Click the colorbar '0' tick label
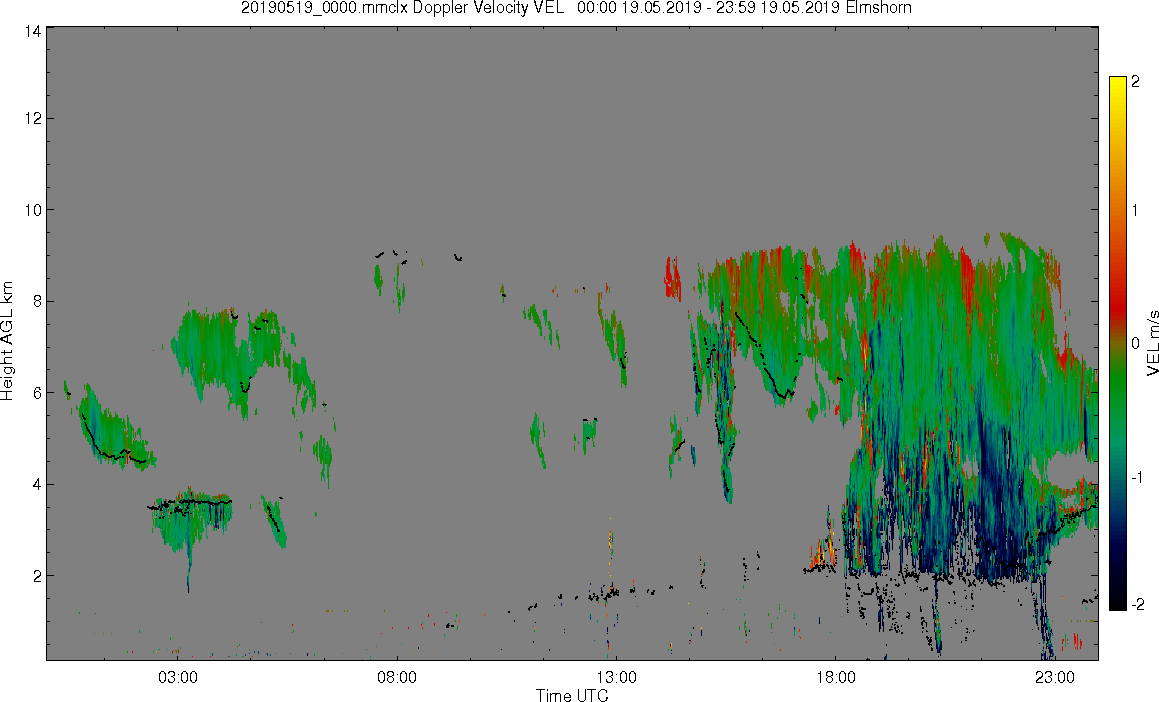This screenshot has width=1159, height=702. (1135, 344)
